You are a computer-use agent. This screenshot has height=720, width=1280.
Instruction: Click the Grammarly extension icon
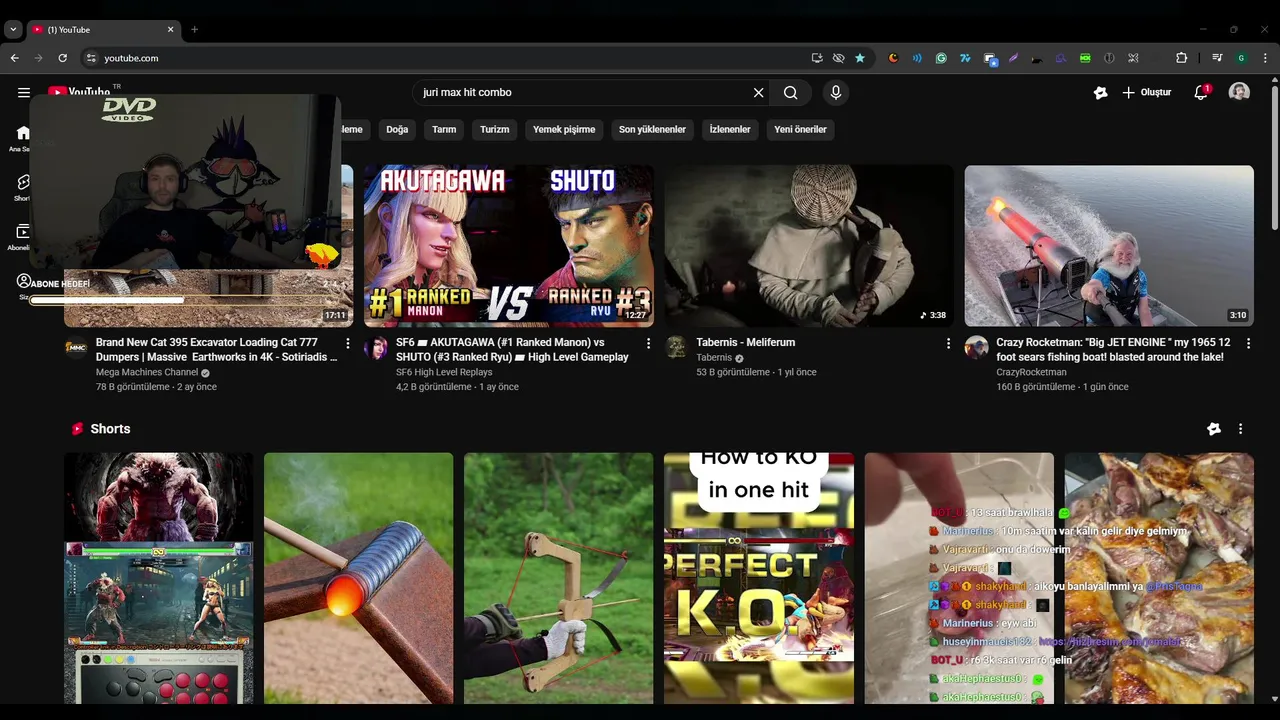(941, 58)
